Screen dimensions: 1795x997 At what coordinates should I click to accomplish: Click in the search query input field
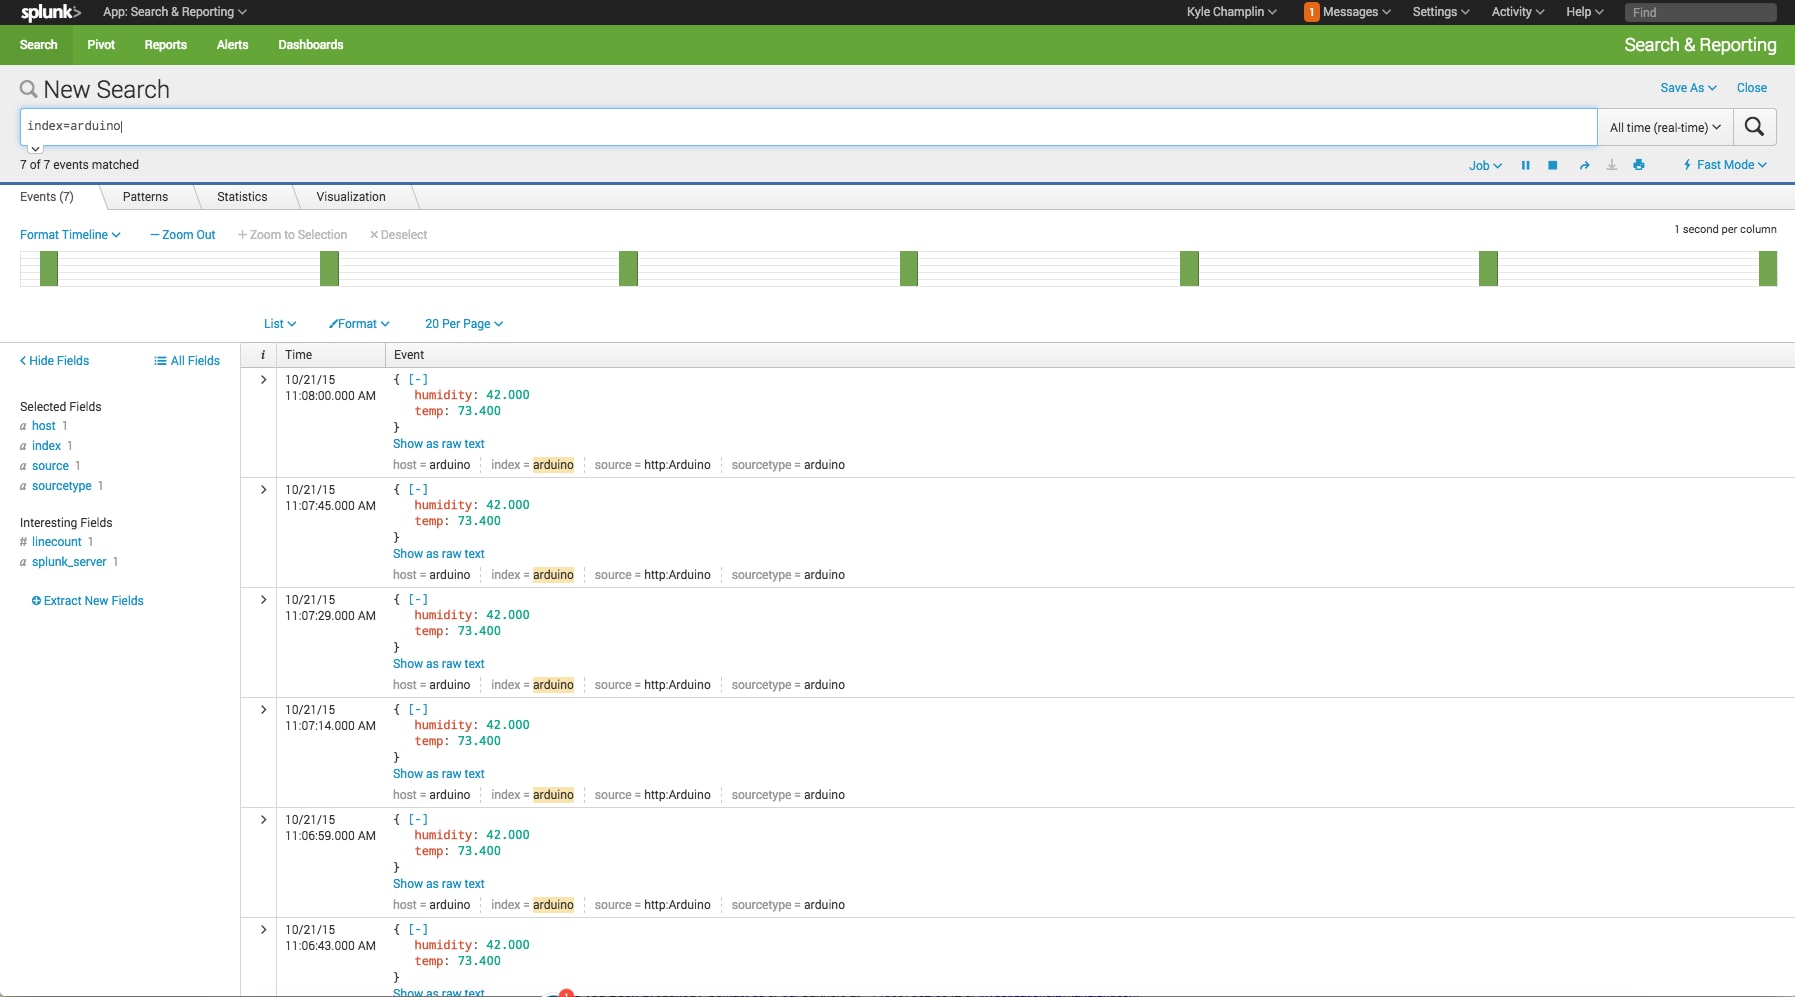click(808, 127)
